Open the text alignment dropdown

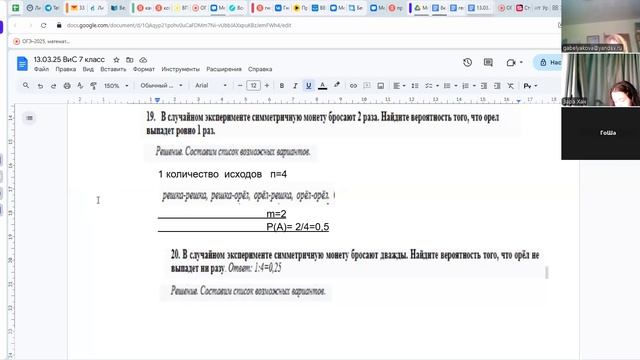(399, 86)
